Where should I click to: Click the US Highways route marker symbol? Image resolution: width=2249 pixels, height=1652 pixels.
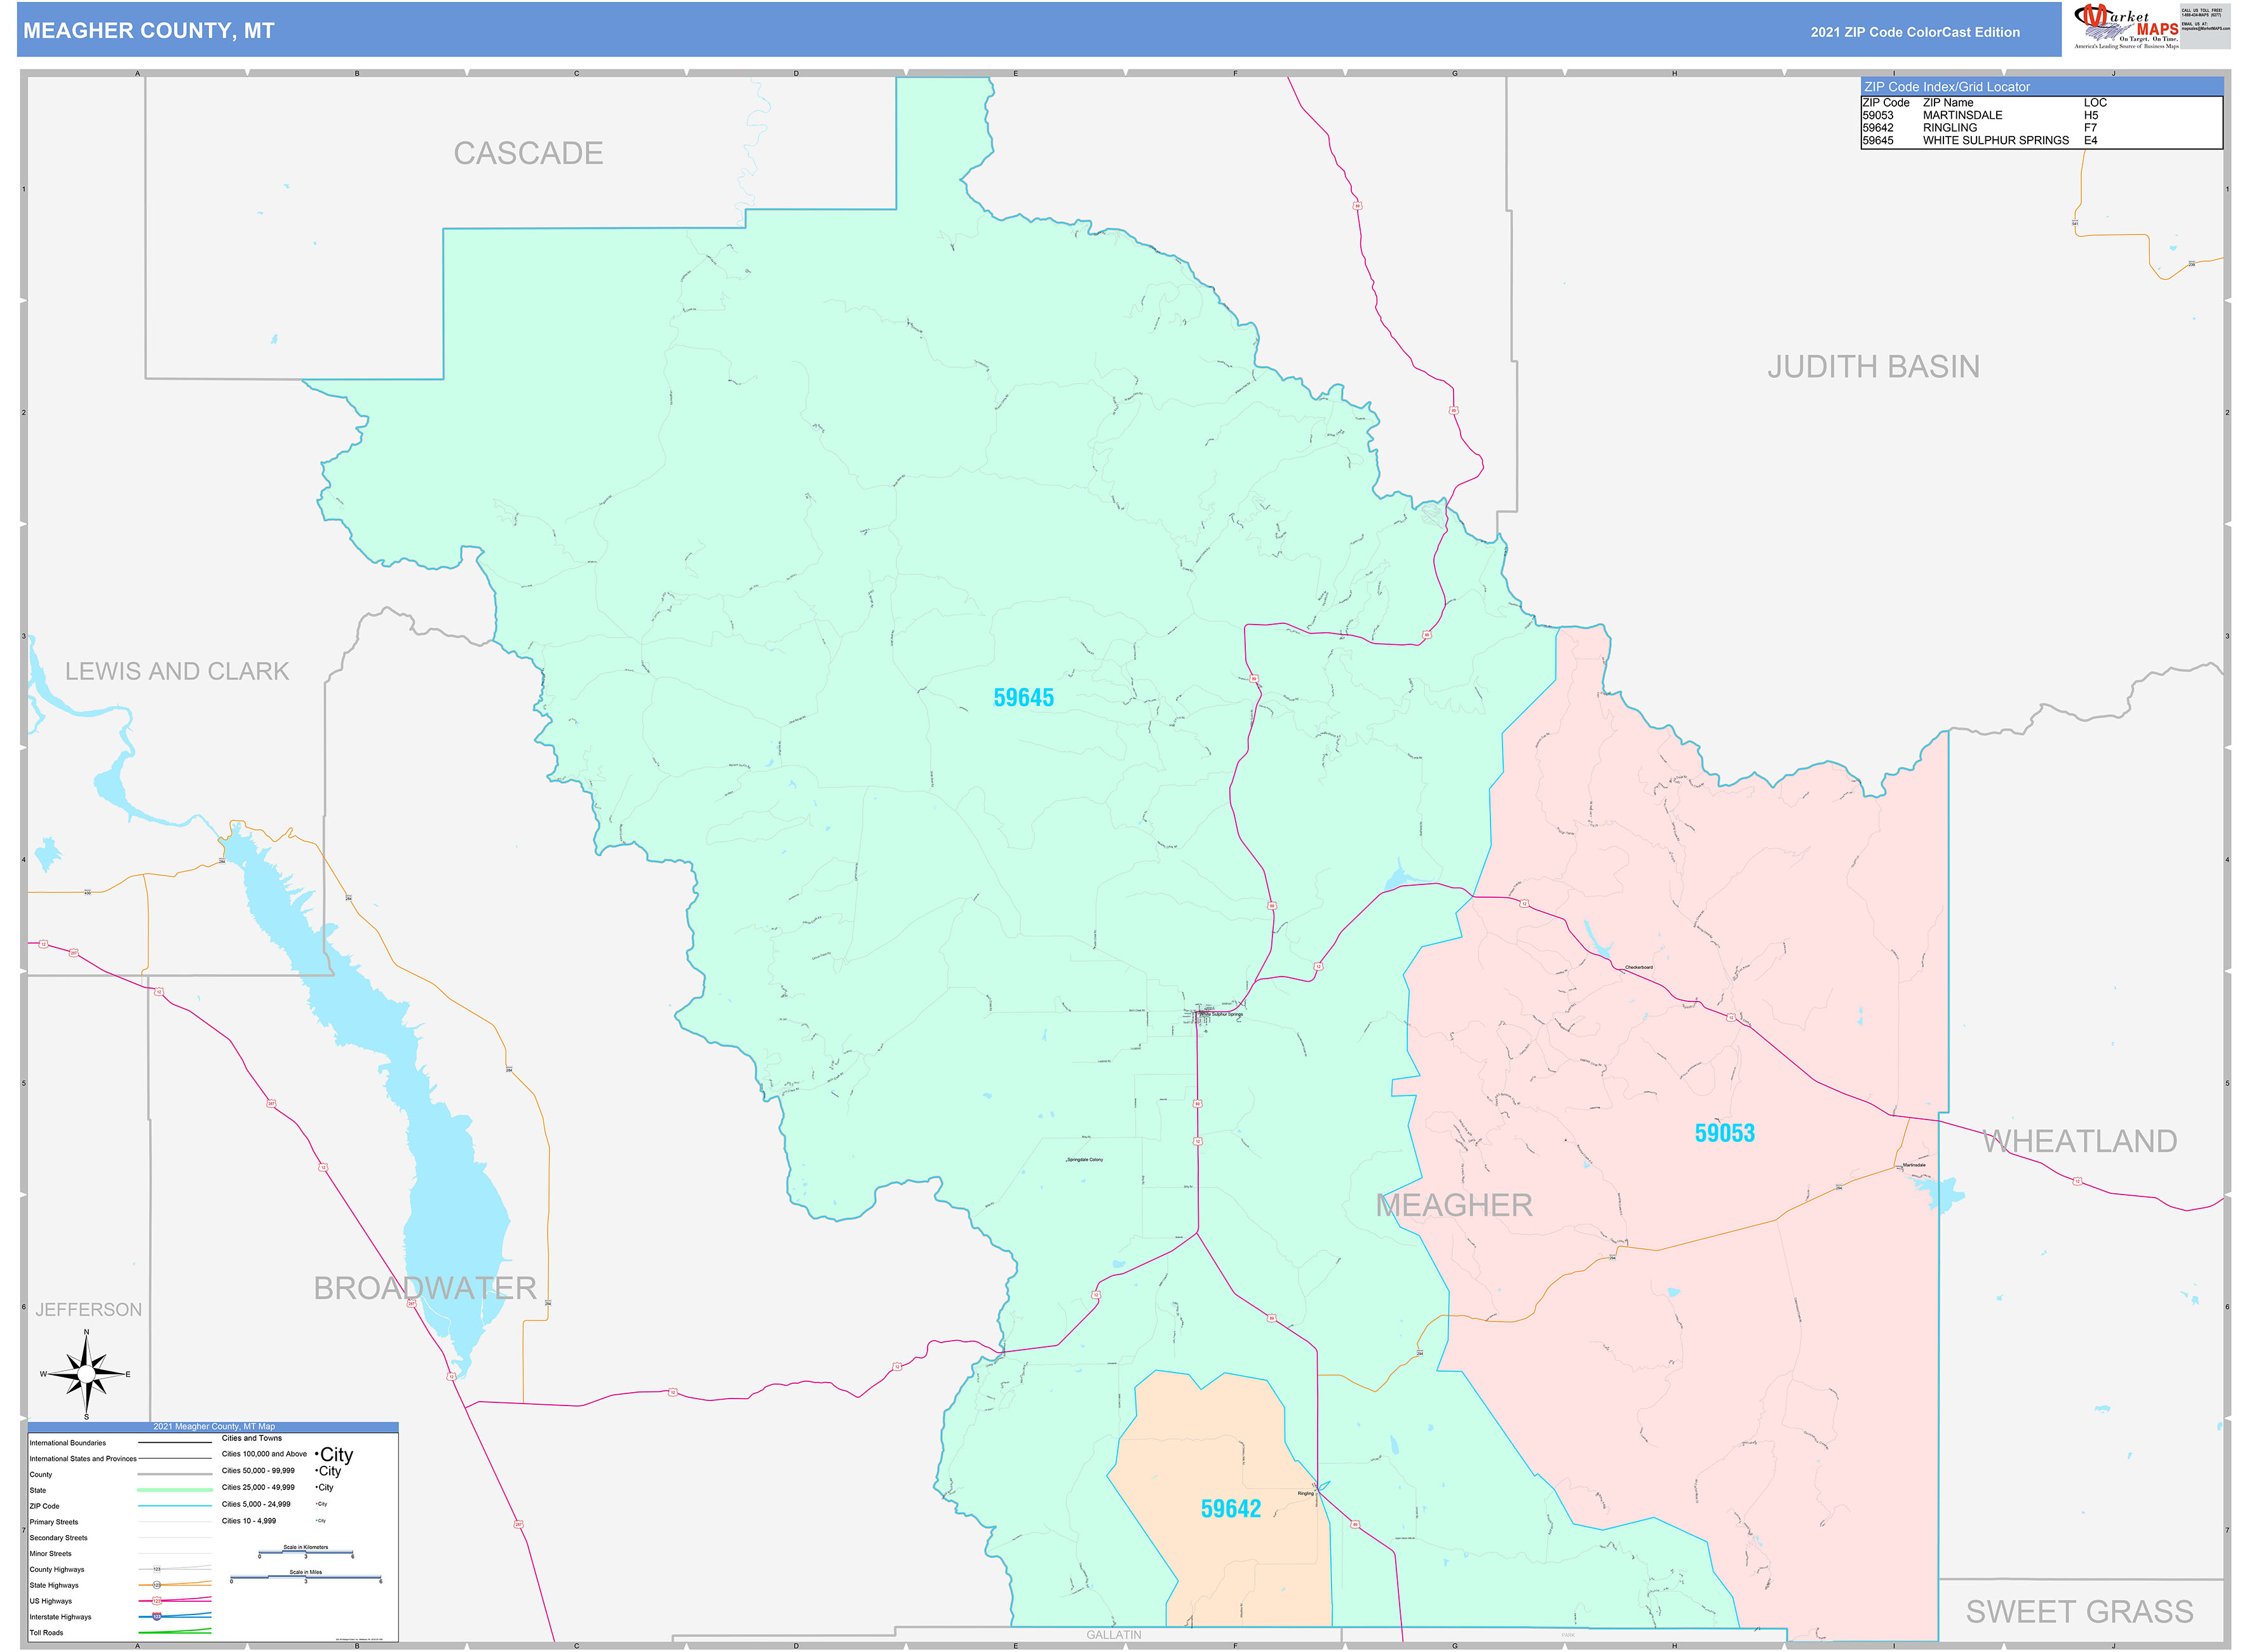coord(157,1601)
